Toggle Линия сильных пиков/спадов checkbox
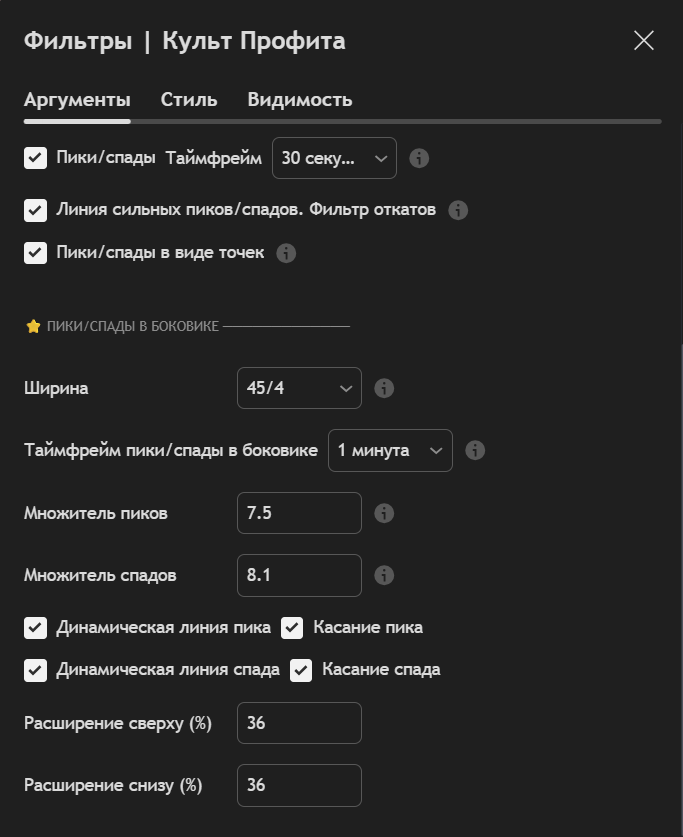 click(x=36, y=210)
